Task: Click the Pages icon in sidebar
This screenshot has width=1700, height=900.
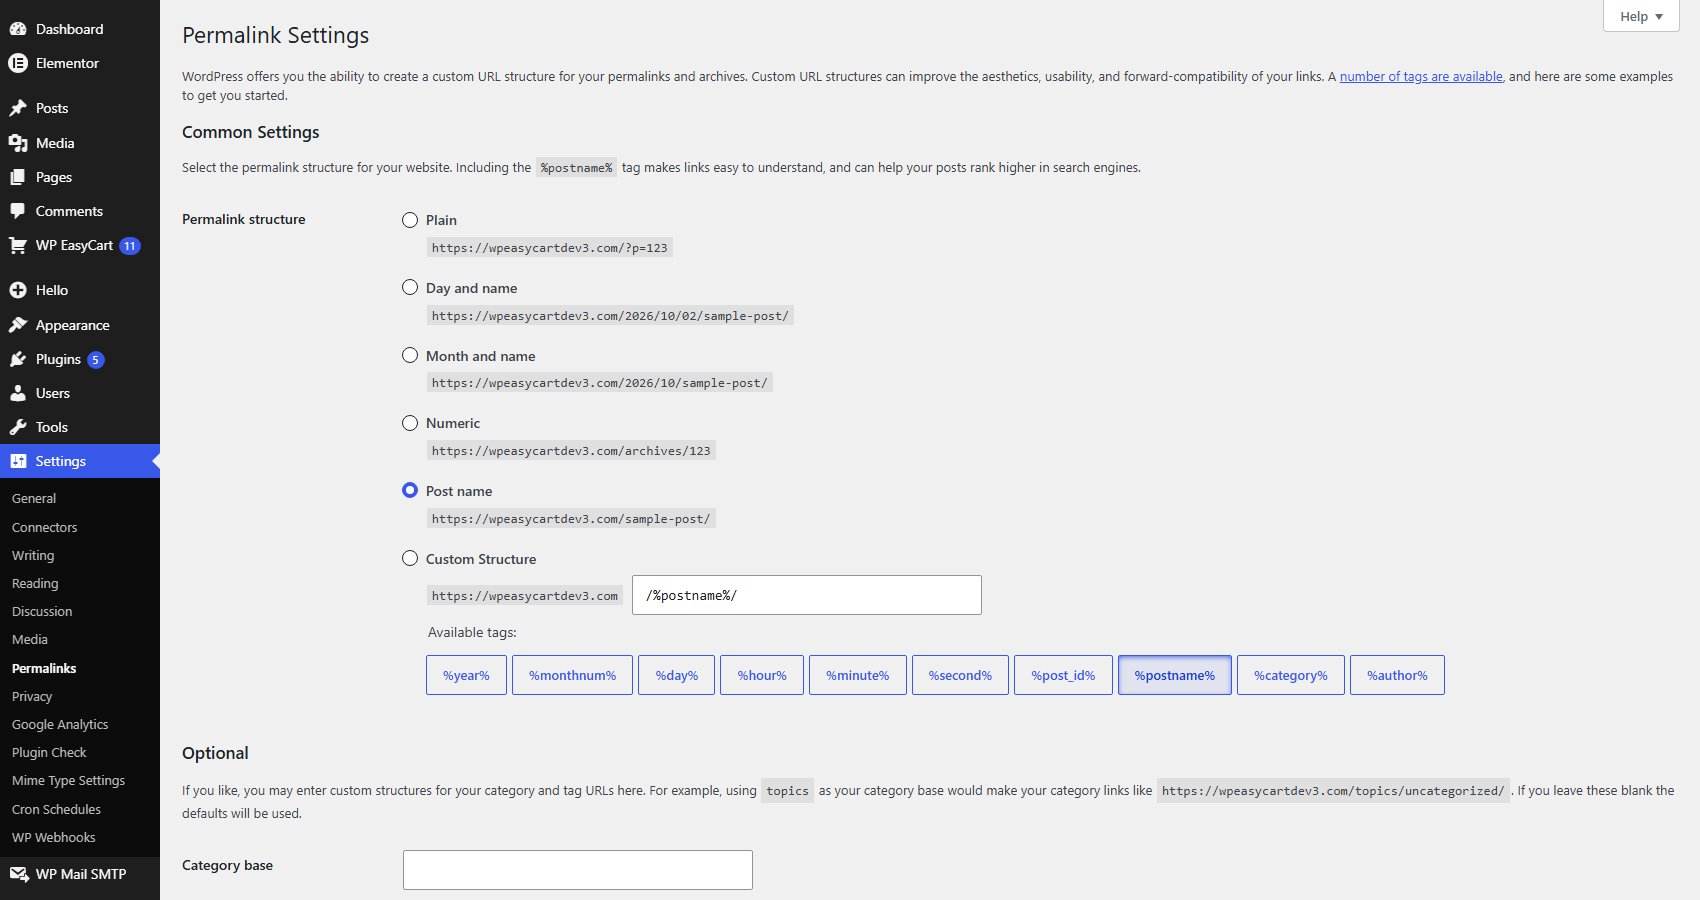Action: (18, 177)
